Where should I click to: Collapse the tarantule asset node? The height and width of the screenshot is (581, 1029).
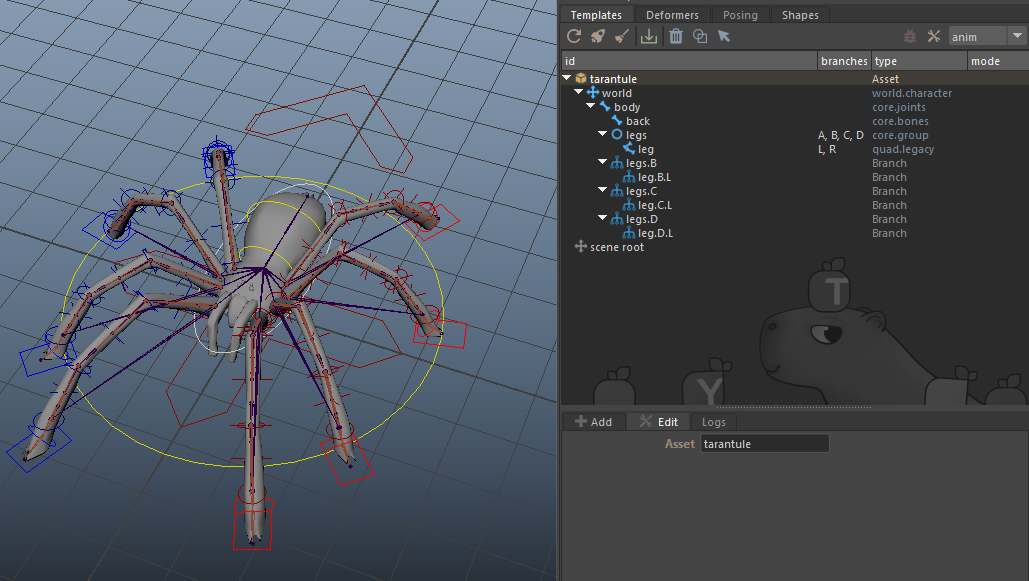568,79
